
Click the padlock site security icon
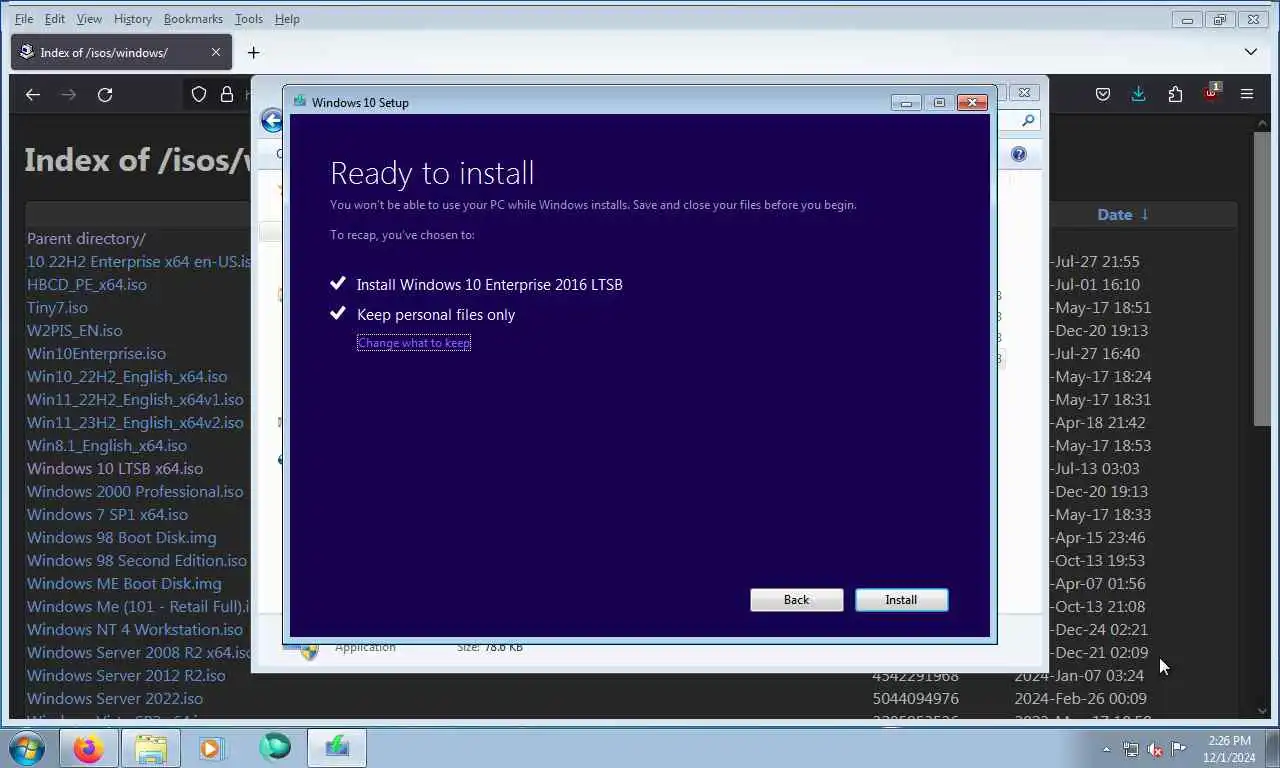[x=227, y=94]
